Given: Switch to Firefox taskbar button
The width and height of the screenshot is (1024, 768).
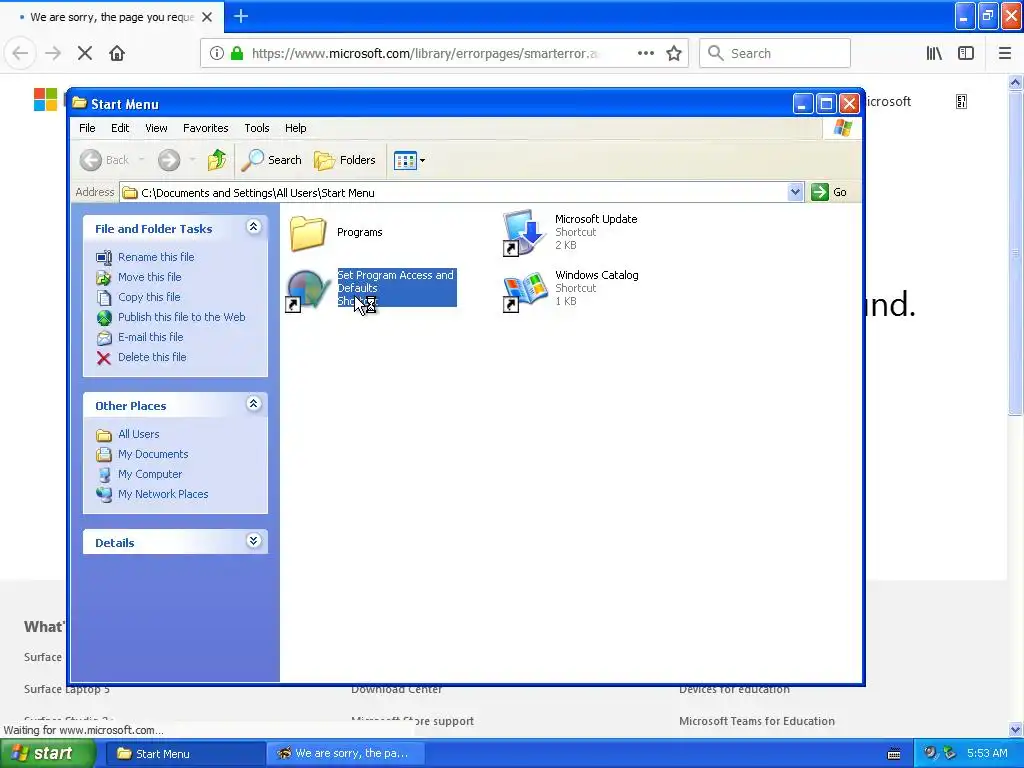Looking at the screenshot, I should coord(346,754).
